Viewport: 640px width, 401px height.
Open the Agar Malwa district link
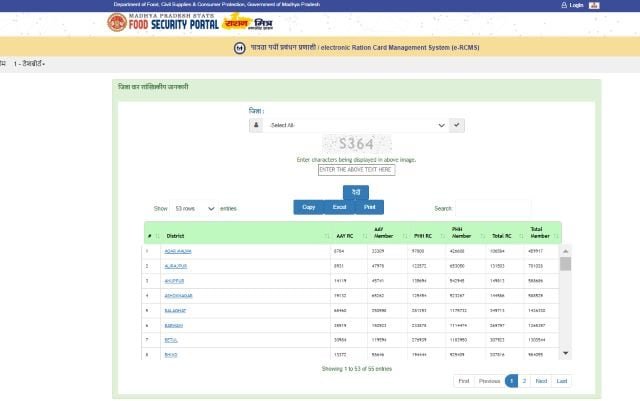click(x=178, y=252)
